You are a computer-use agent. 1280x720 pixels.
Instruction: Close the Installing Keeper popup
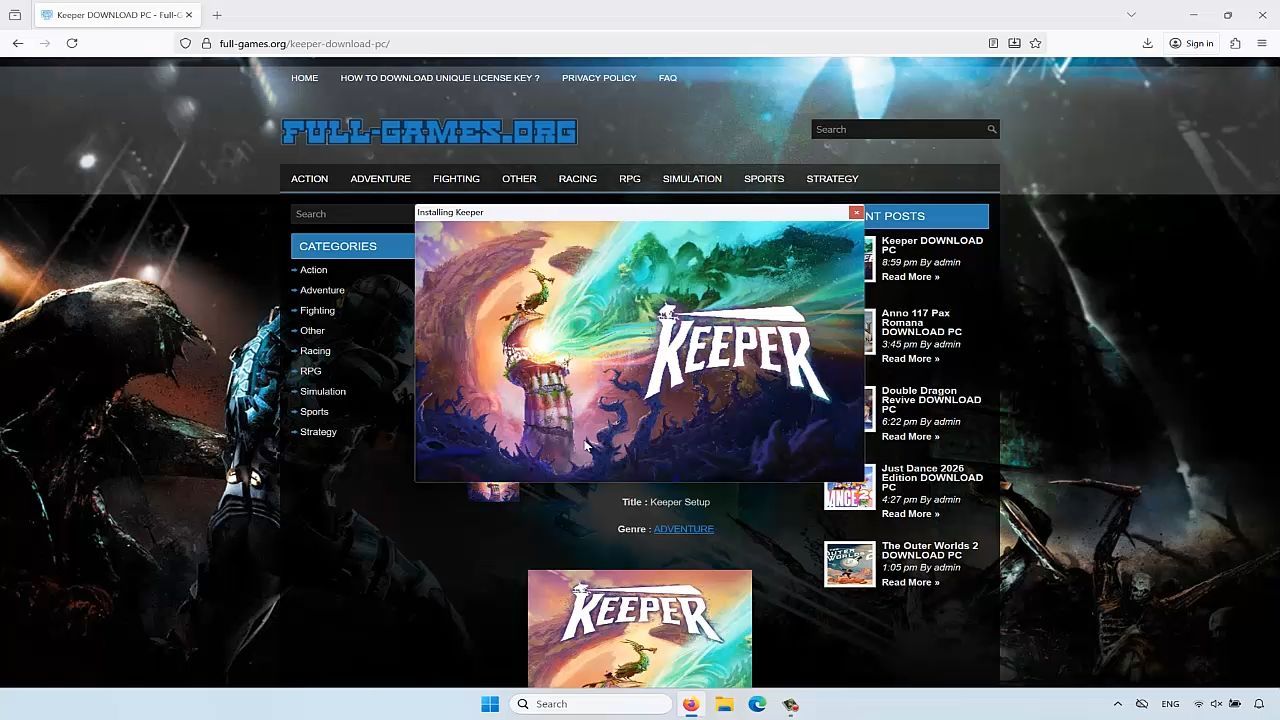856,212
